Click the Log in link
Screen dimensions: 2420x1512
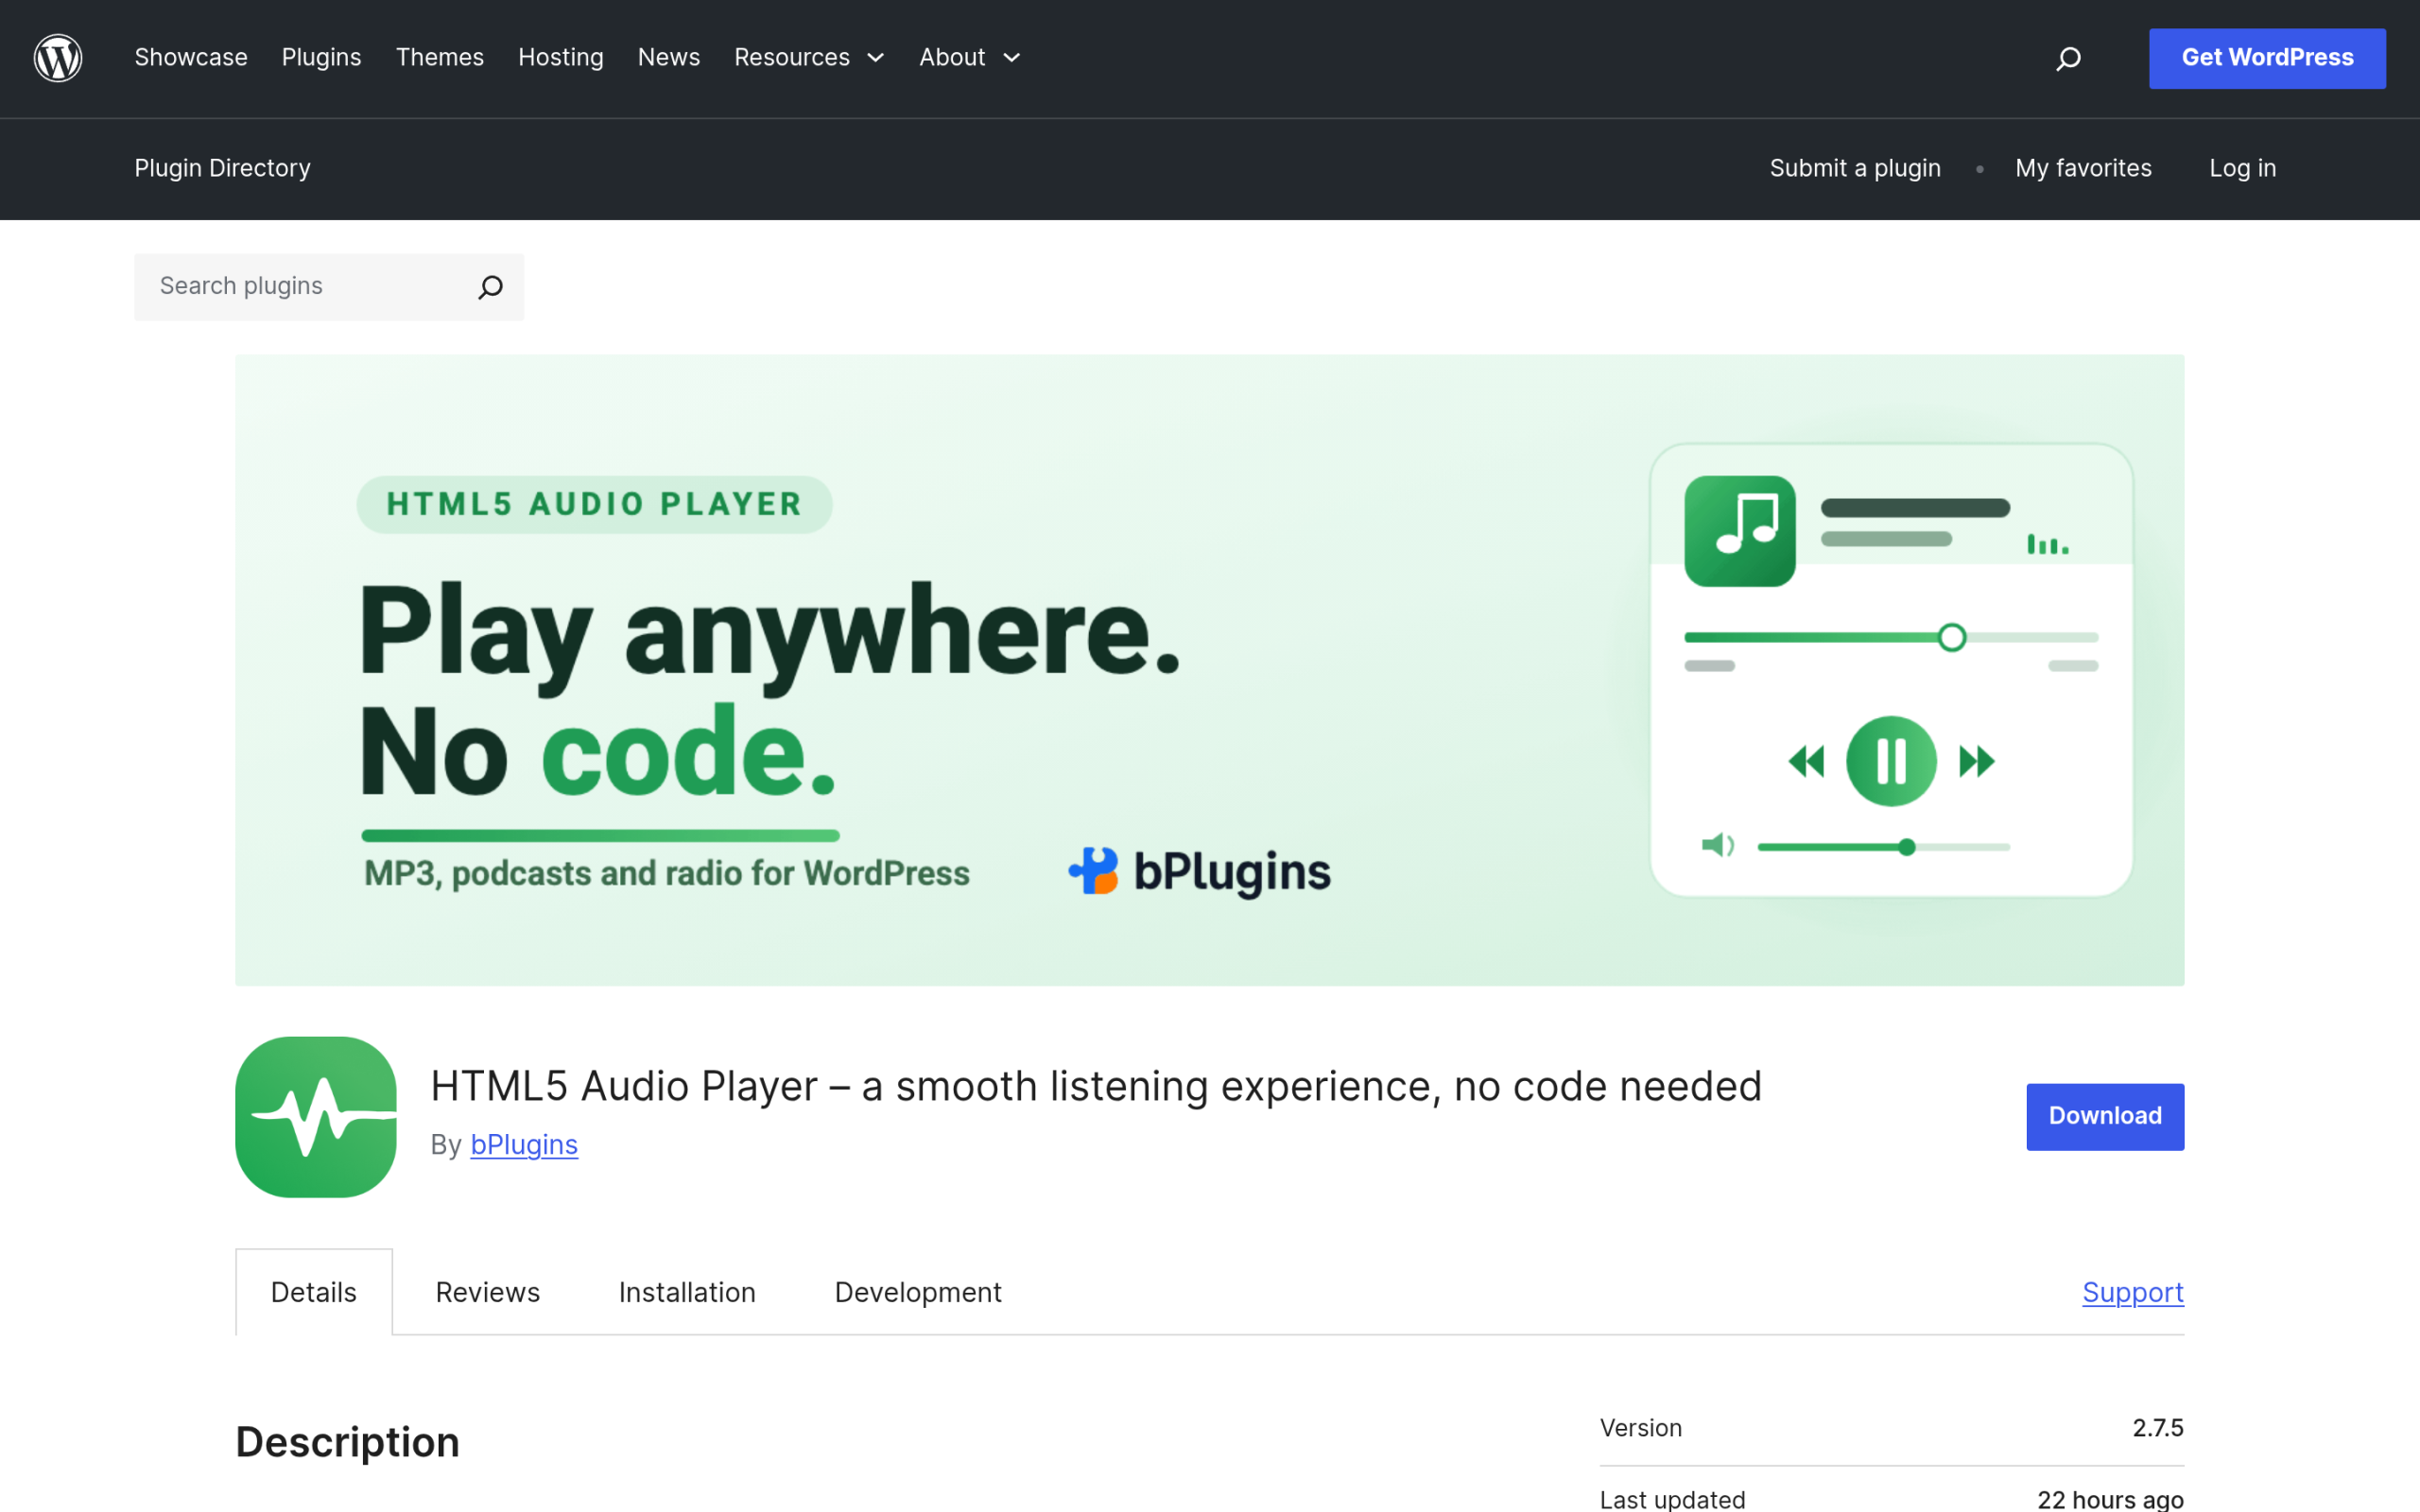[2242, 168]
